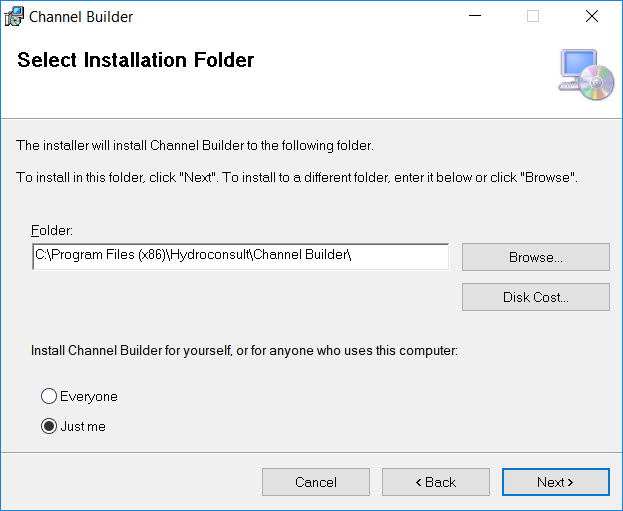Click the greyed-out maximize window button

(533, 16)
